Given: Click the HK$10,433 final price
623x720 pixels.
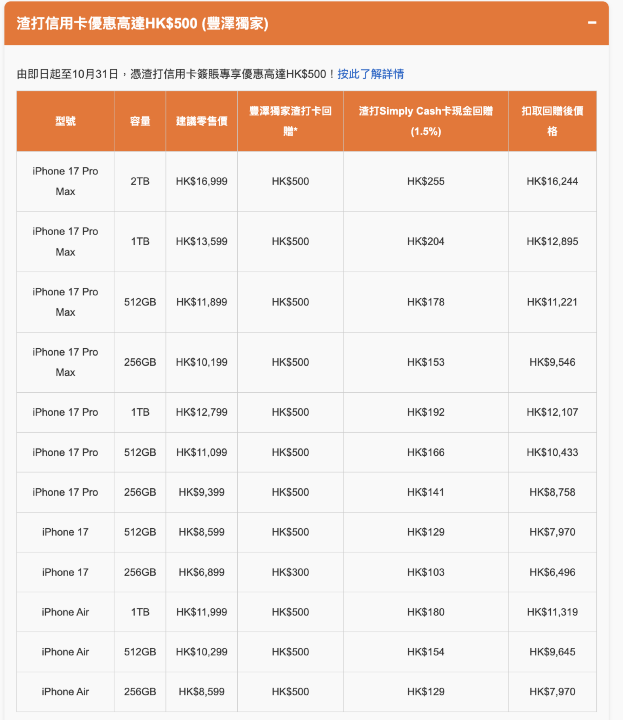Looking at the screenshot, I should (552, 452).
